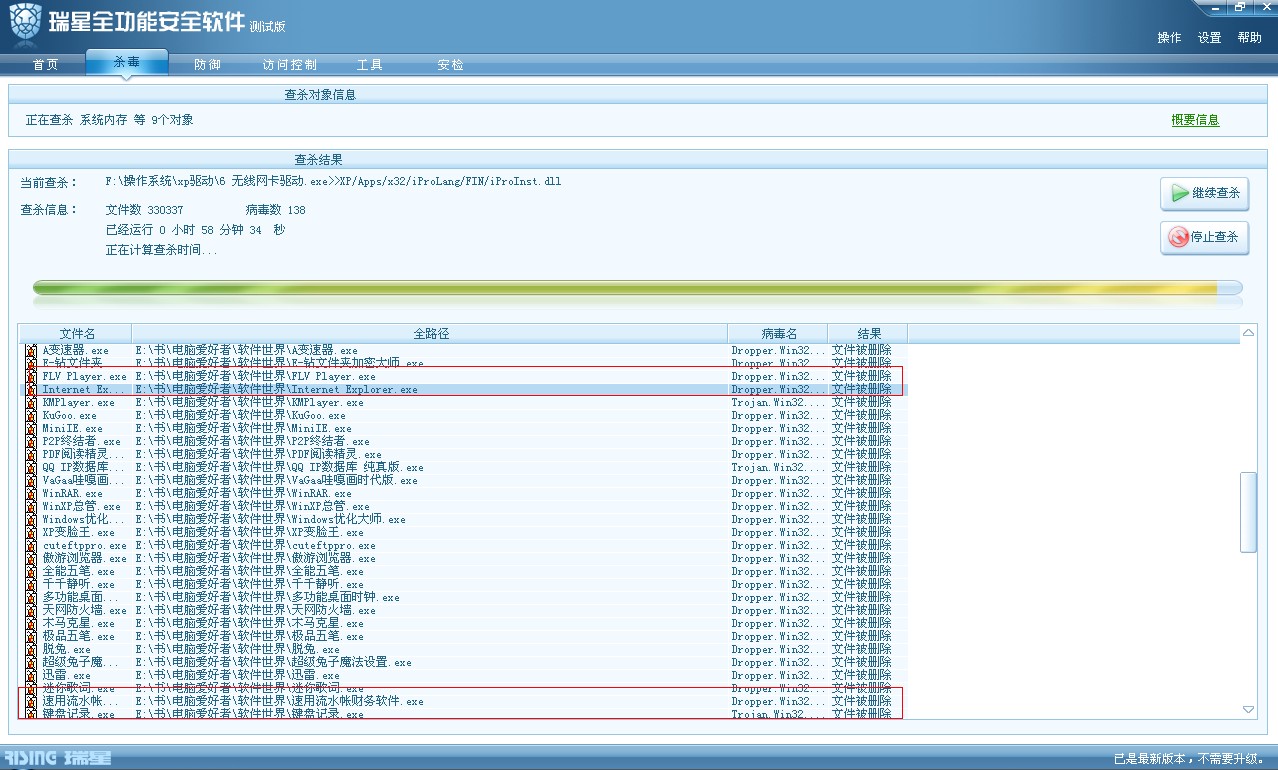
Task: Click the virus icon beside 键盘记录.exe
Action: [x=31, y=715]
